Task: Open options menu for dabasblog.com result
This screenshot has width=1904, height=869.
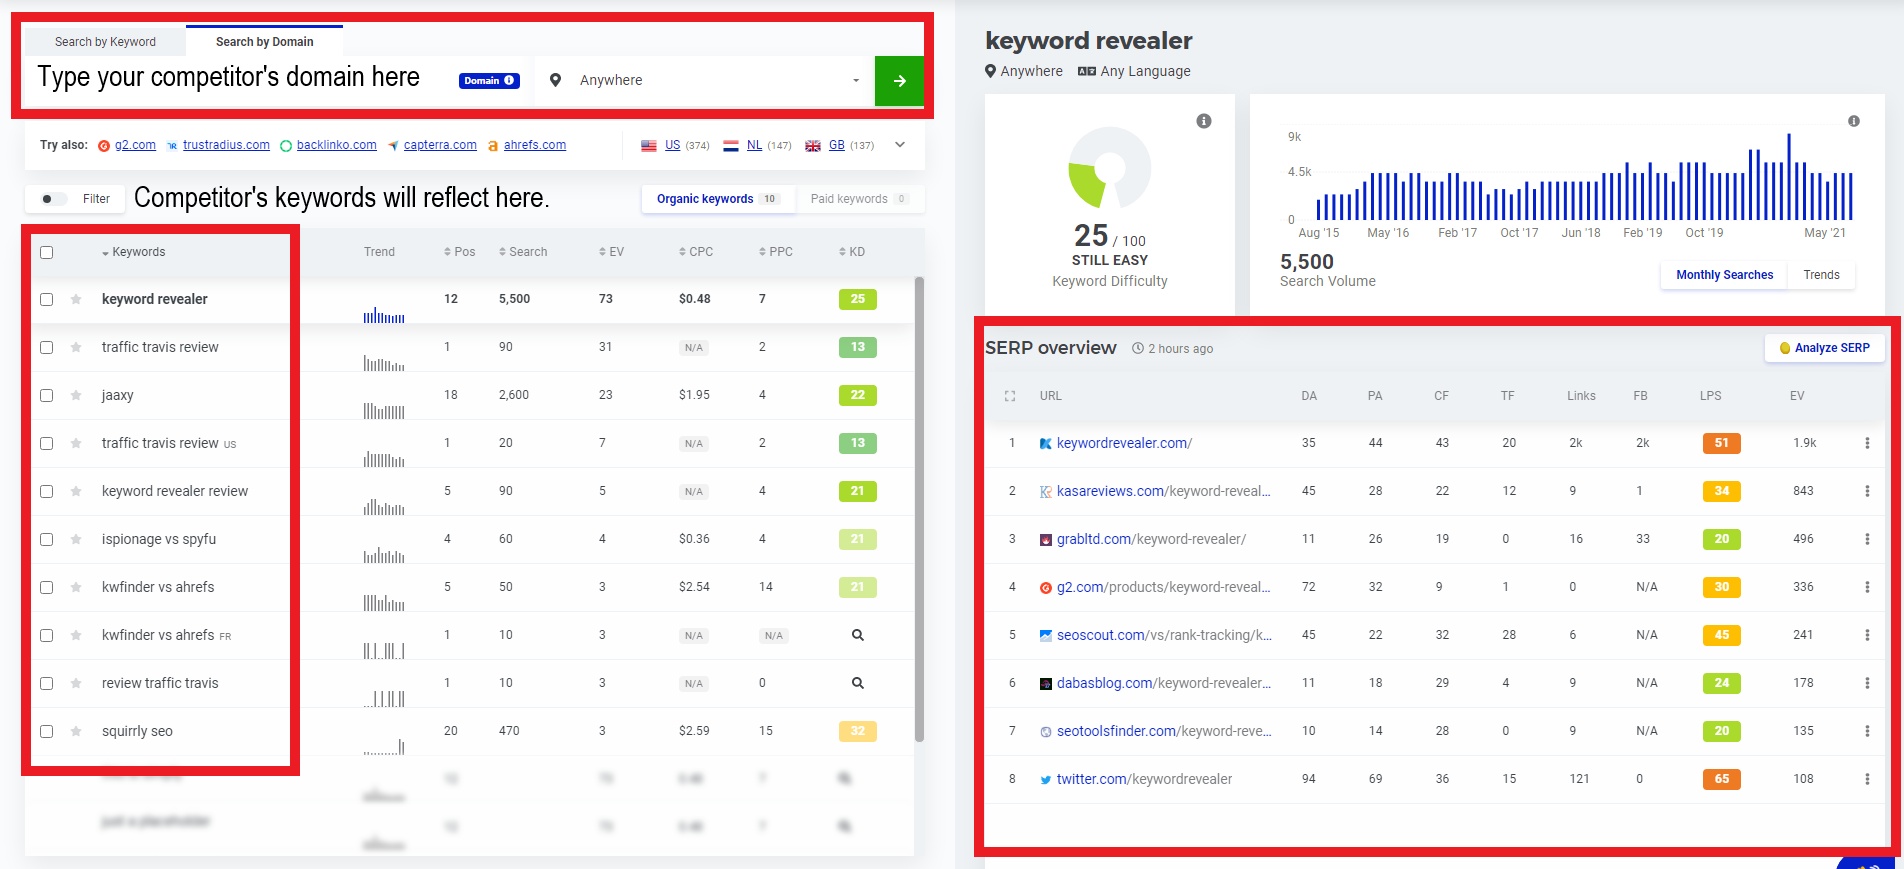Action: [1867, 683]
